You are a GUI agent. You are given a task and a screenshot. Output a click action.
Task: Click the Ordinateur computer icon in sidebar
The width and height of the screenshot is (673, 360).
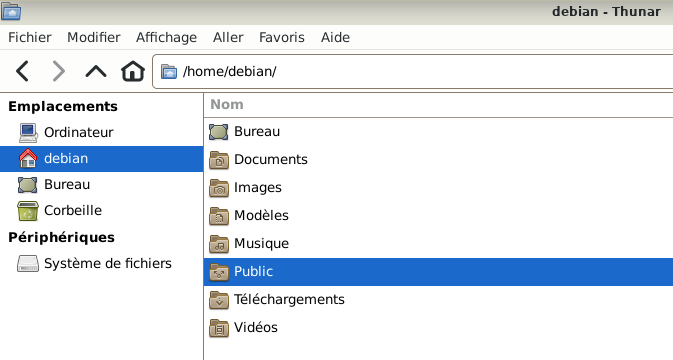[x=28, y=133]
